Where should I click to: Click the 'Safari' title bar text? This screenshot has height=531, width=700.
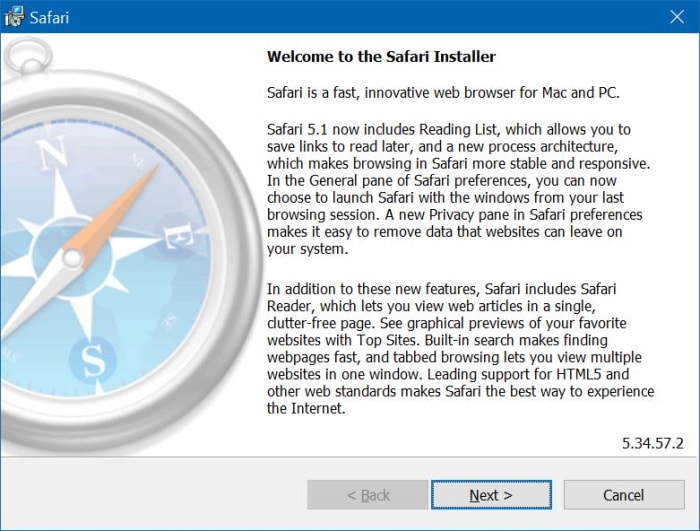coord(49,17)
